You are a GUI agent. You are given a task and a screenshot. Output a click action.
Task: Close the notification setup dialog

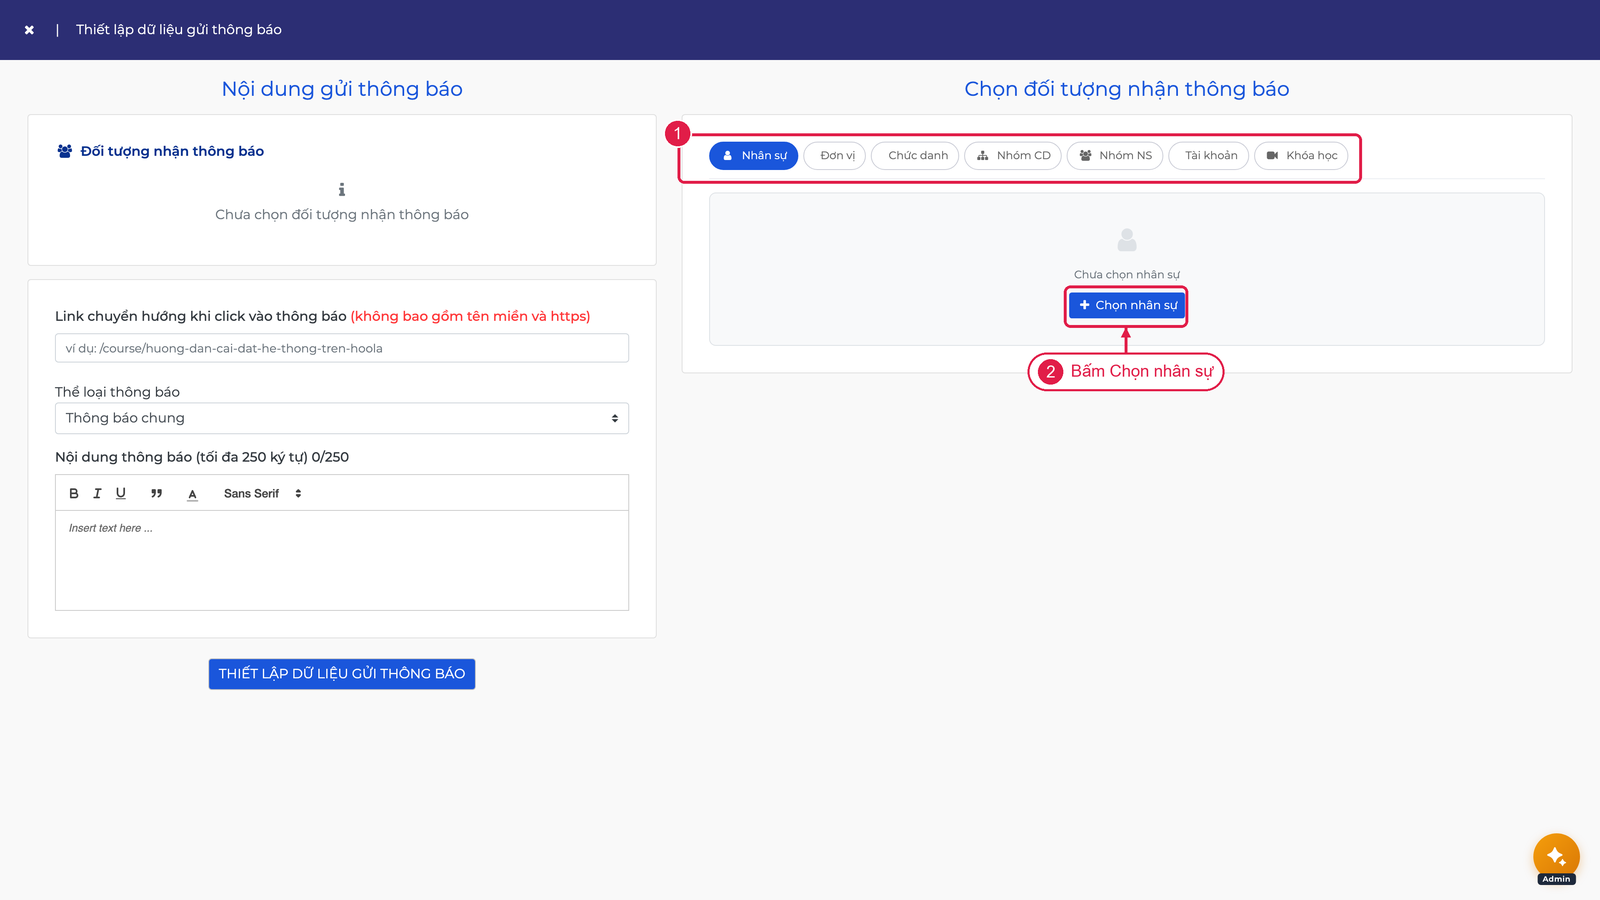tap(29, 30)
